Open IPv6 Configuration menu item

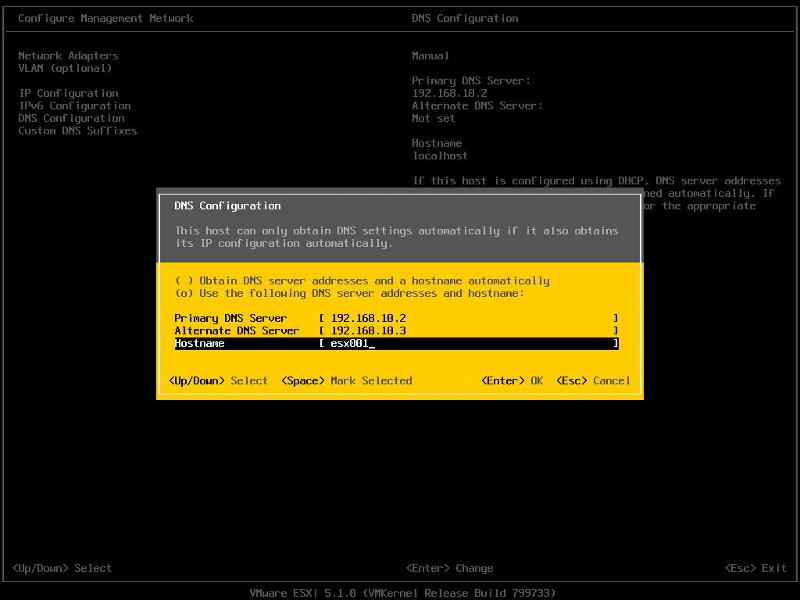coord(75,106)
